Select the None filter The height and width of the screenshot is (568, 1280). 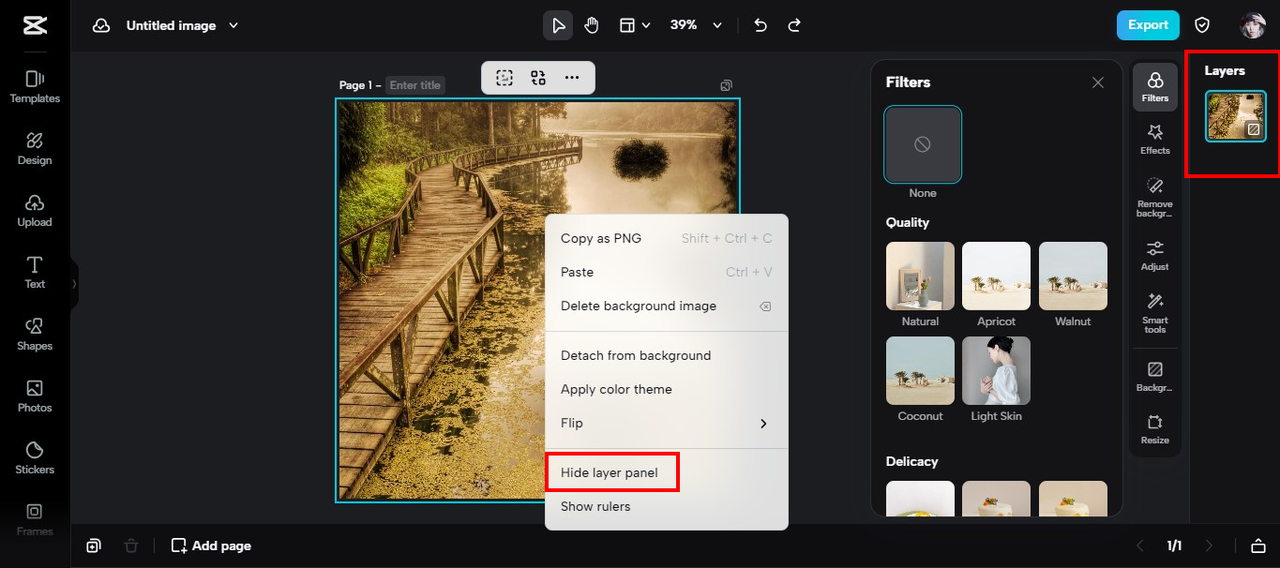point(923,145)
